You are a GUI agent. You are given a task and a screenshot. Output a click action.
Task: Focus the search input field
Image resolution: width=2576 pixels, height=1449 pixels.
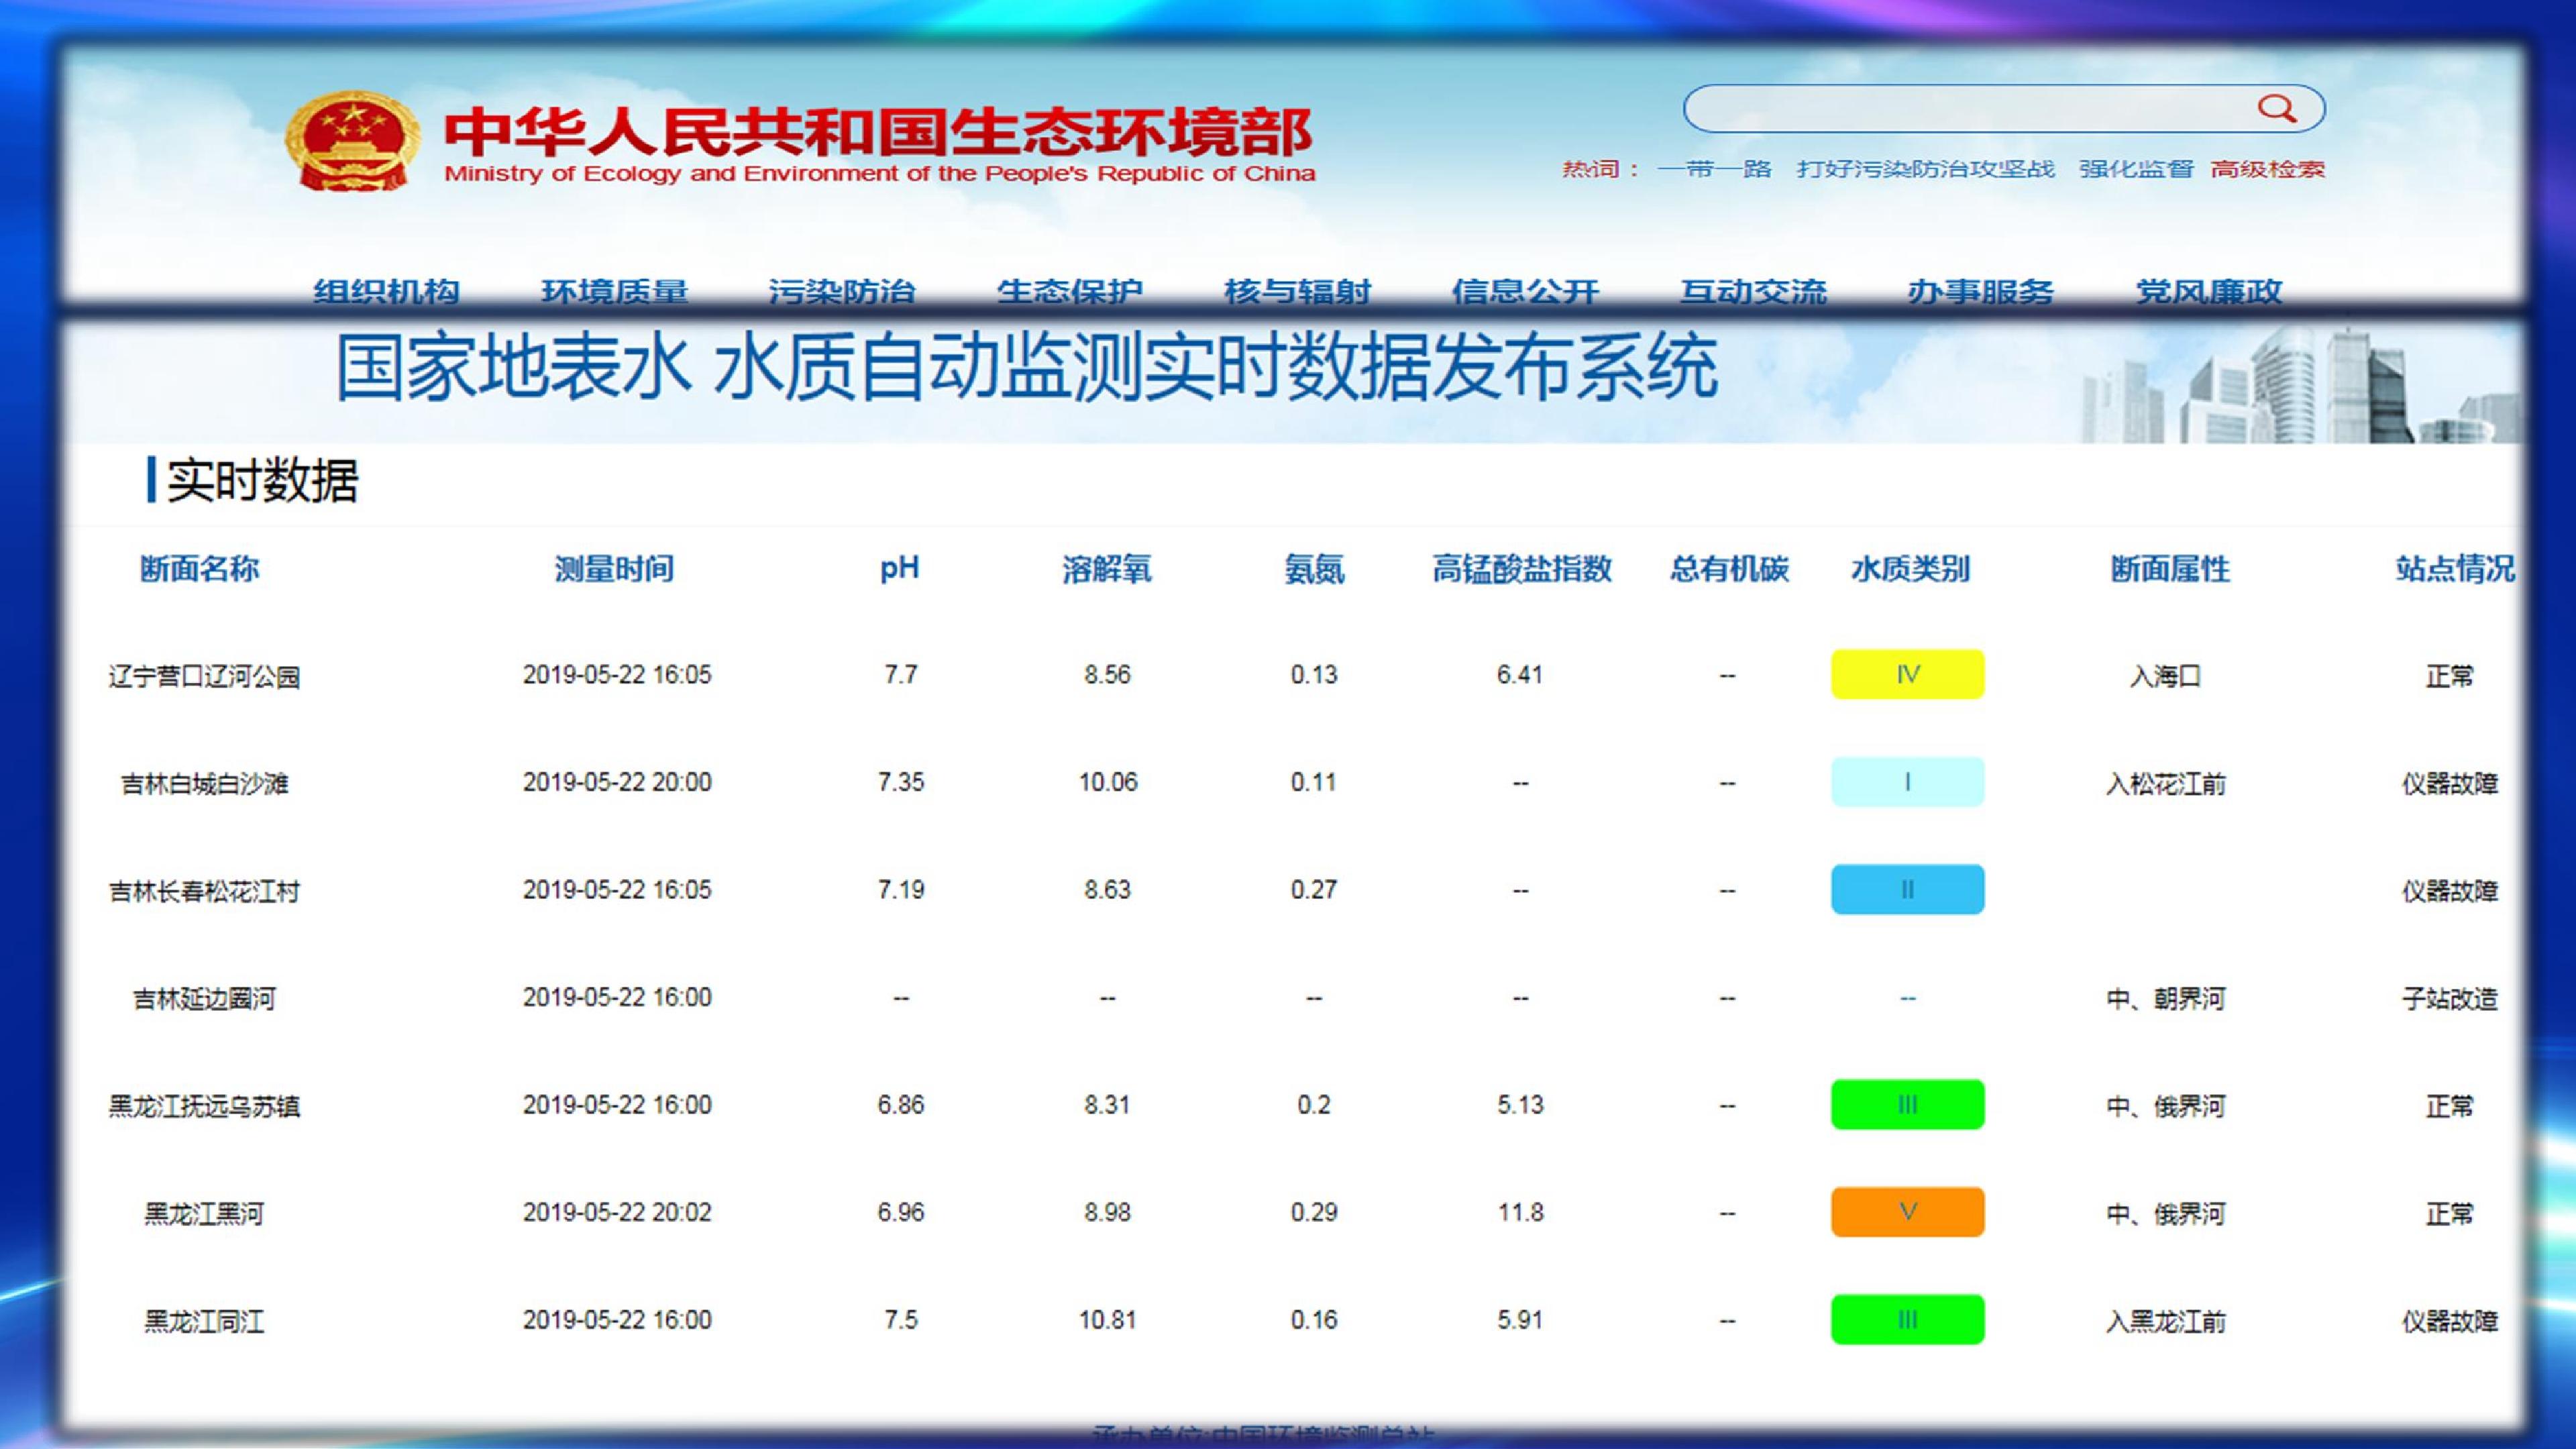[2004, 109]
